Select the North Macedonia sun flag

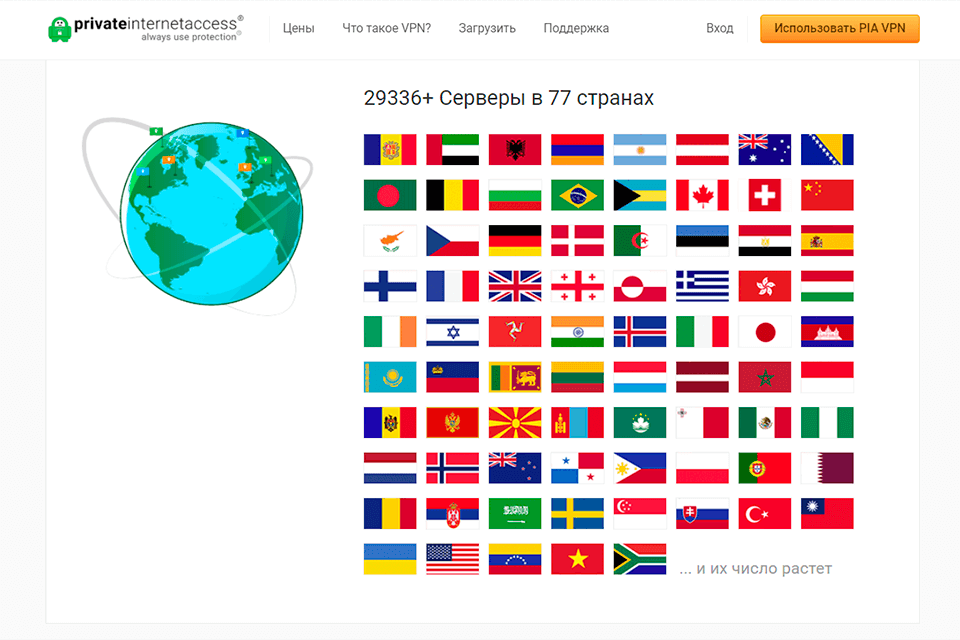(515, 423)
